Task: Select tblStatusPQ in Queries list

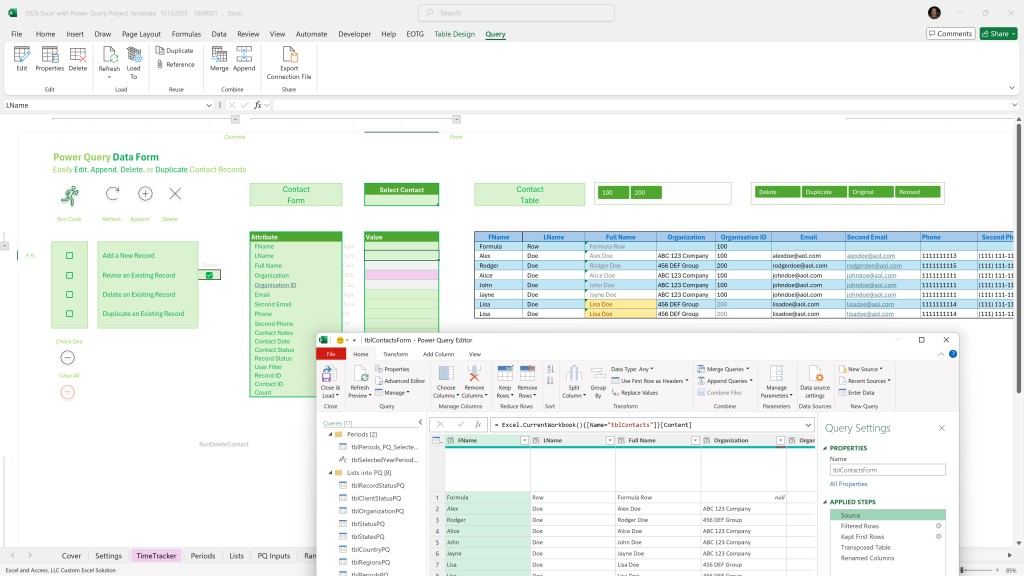Action: [x=368, y=524]
